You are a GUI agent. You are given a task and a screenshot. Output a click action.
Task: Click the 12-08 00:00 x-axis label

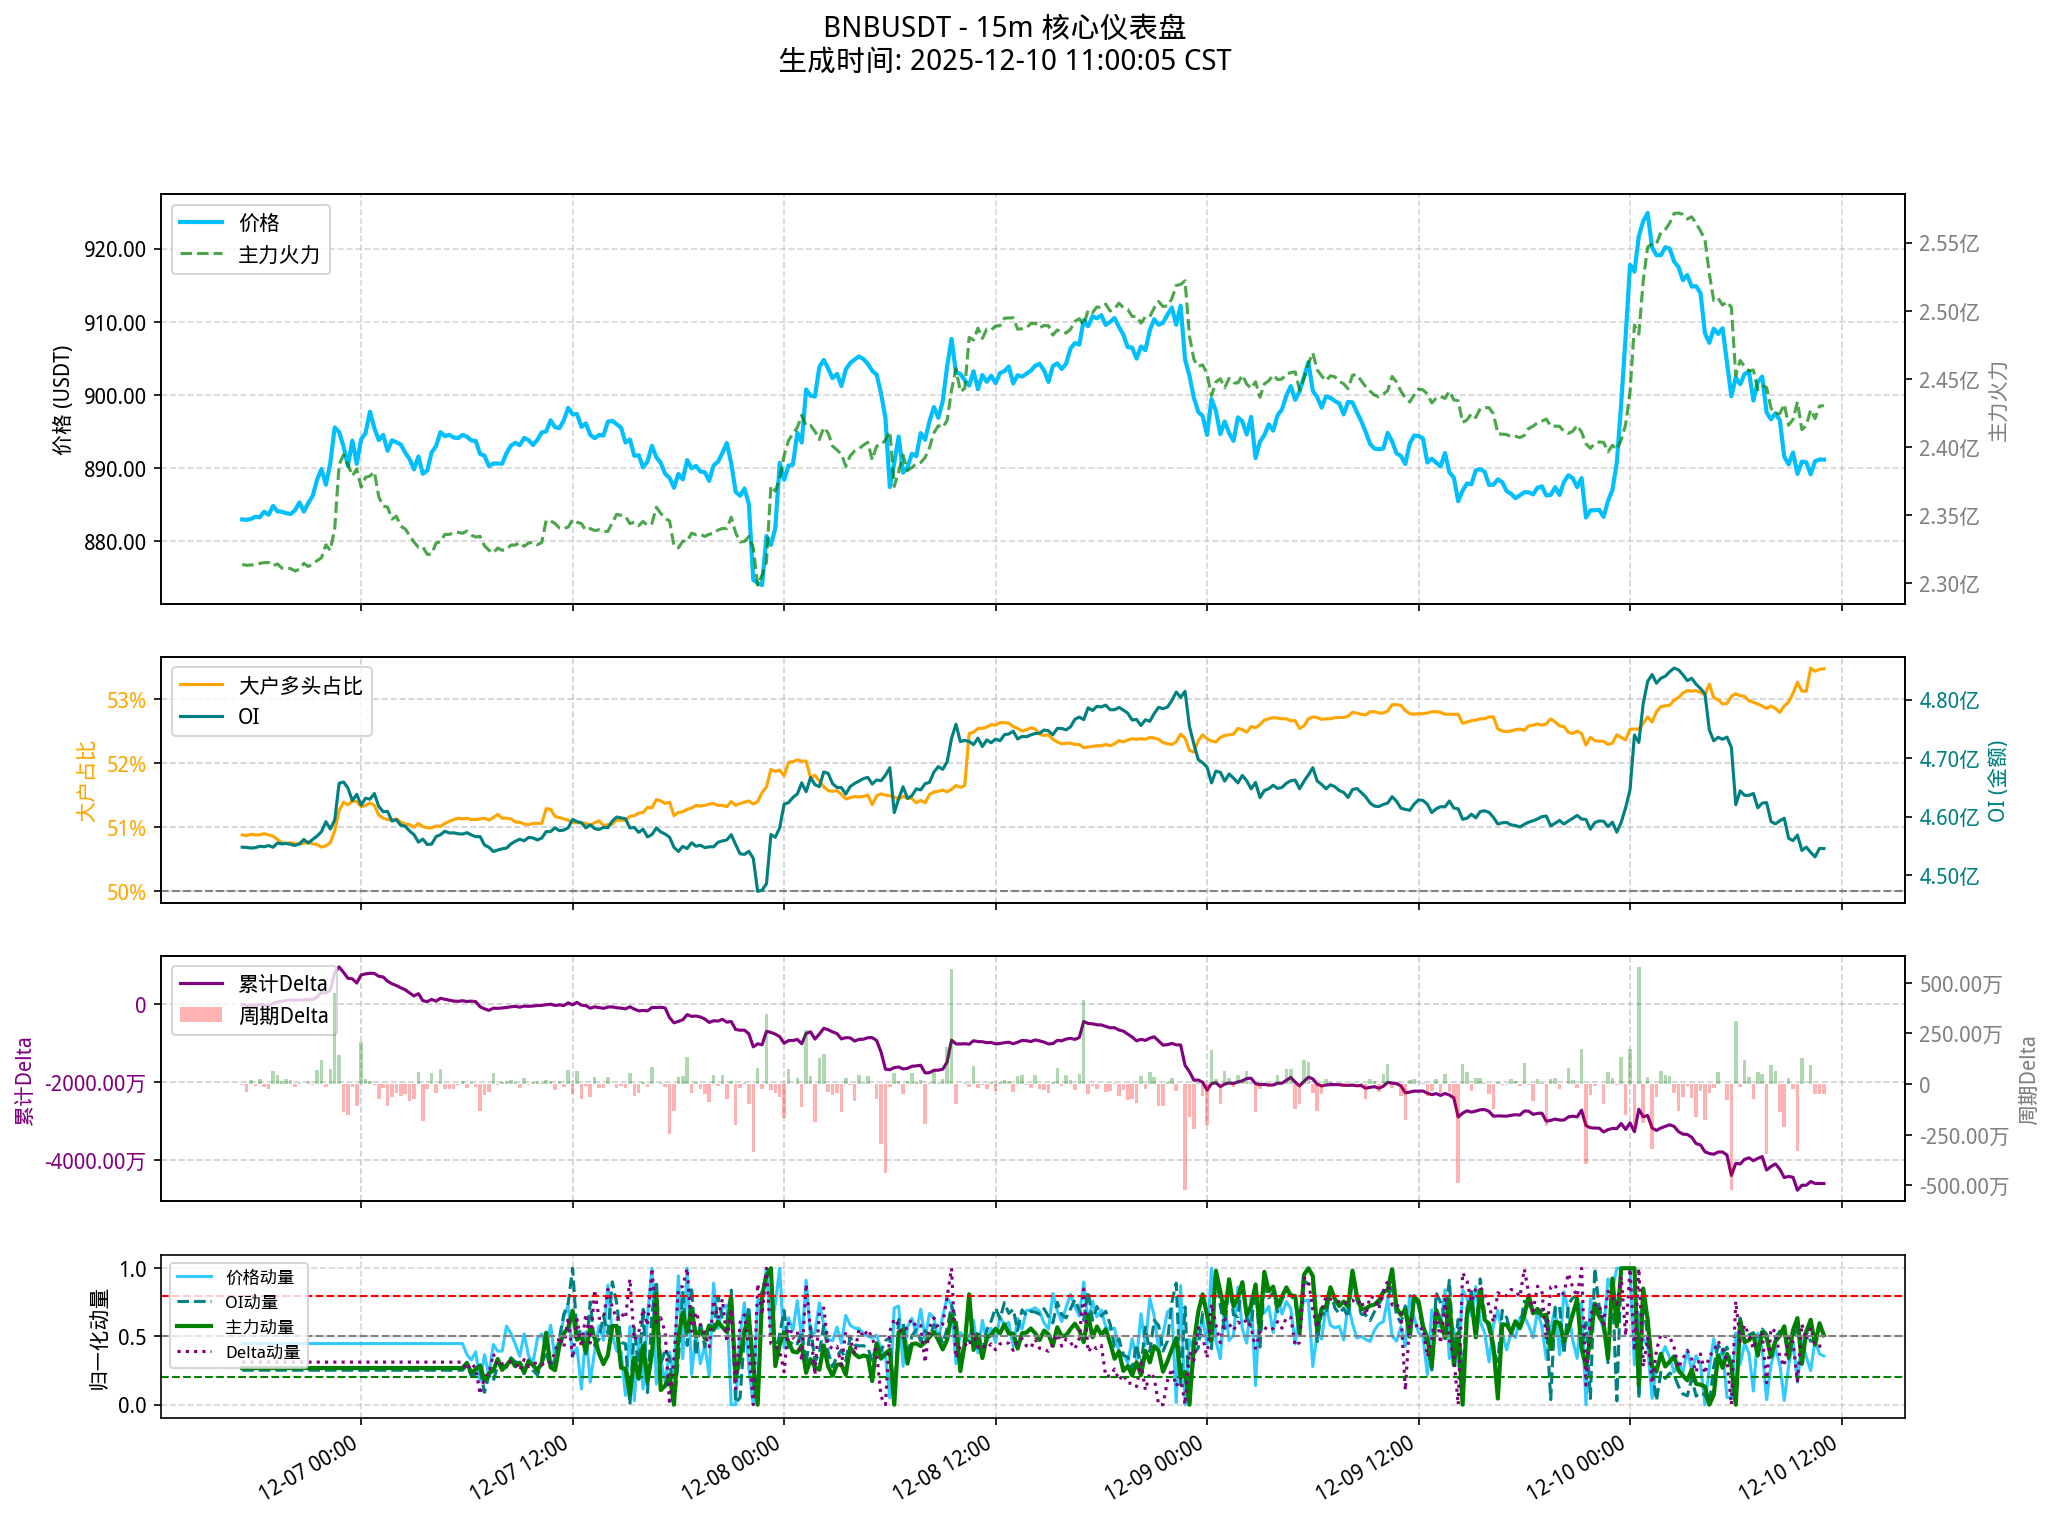731,1467
